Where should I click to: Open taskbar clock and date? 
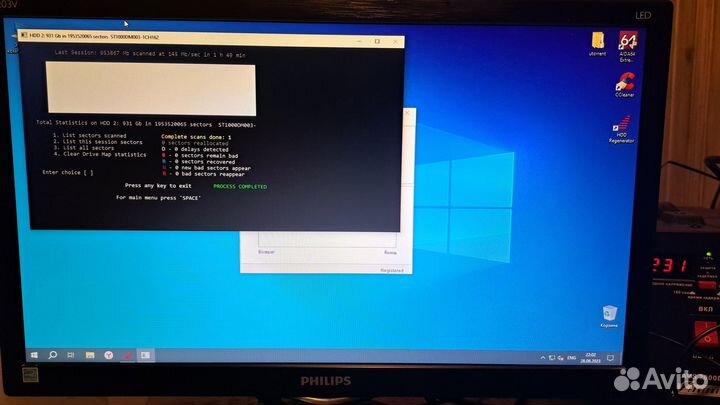click(591, 358)
